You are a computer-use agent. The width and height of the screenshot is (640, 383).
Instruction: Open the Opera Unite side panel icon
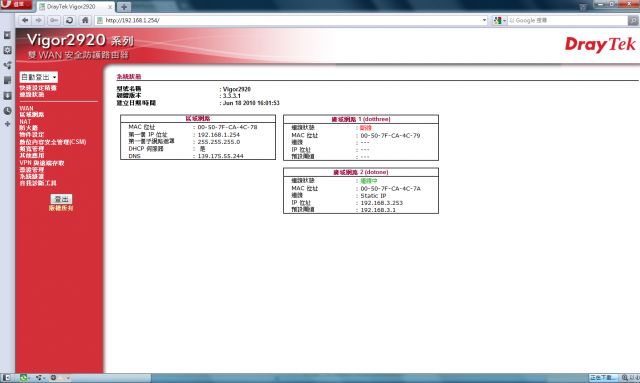pyautogui.click(x=7, y=65)
